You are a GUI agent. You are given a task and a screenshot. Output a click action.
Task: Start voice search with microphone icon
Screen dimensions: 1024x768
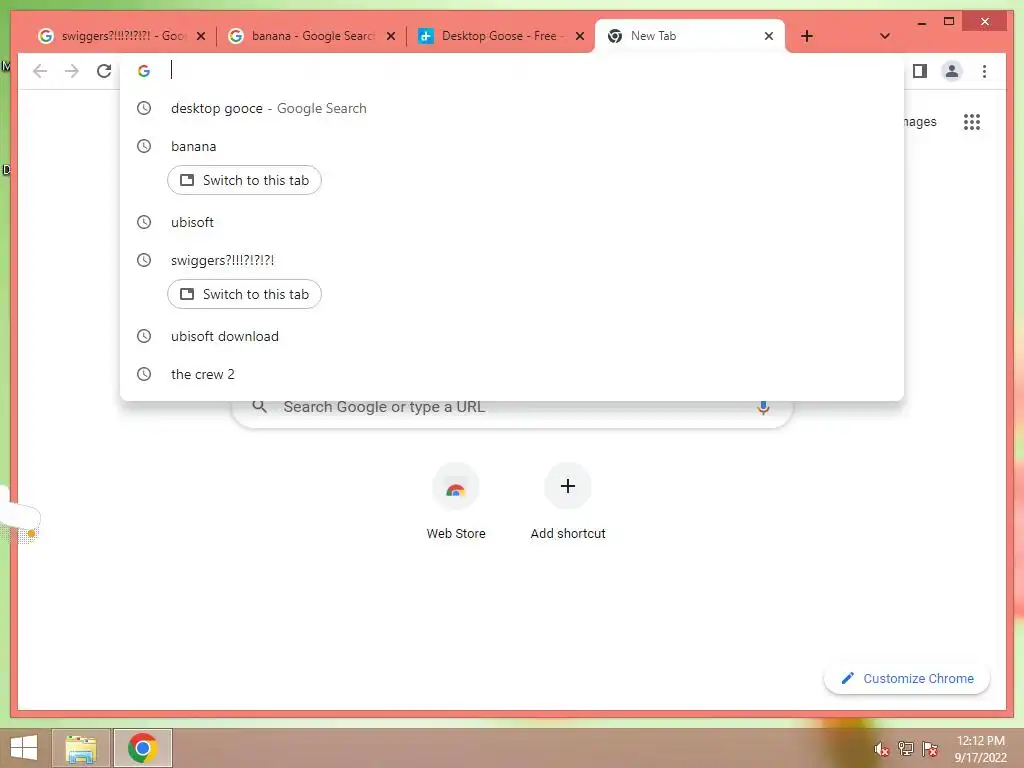[x=763, y=408]
